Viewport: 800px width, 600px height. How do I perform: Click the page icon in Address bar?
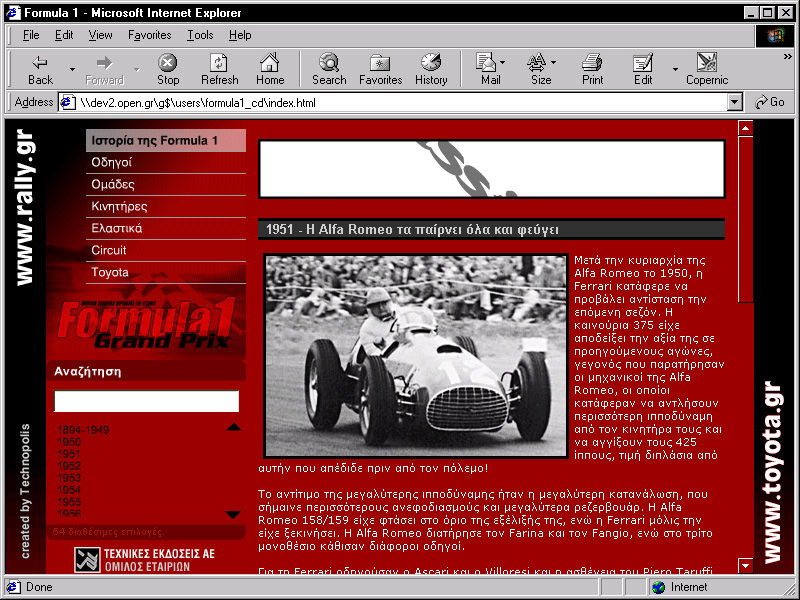tap(68, 103)
